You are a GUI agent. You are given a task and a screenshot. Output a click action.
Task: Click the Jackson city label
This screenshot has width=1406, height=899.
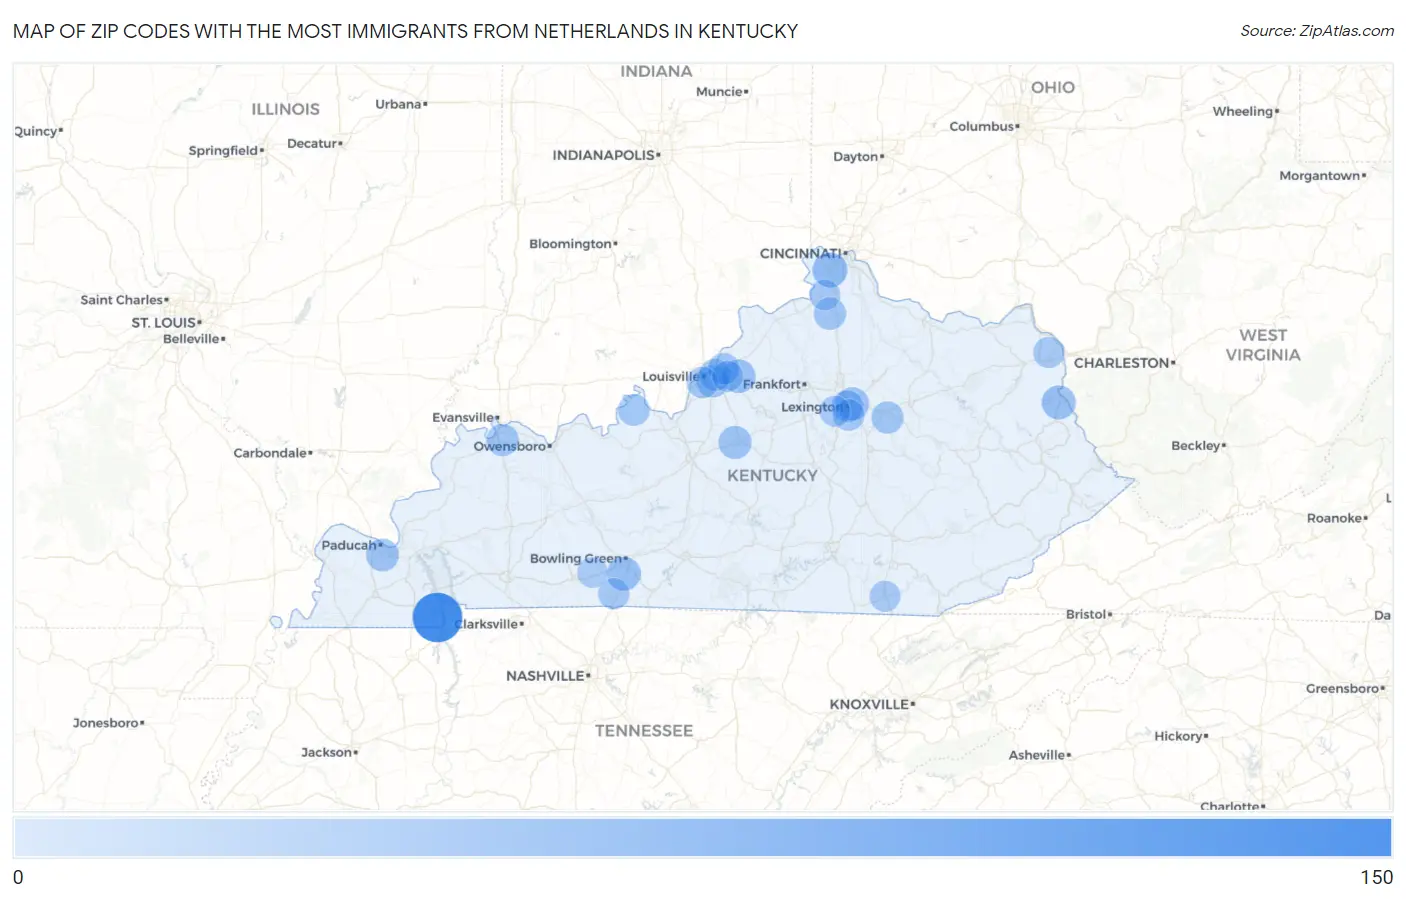pos(329,752)
